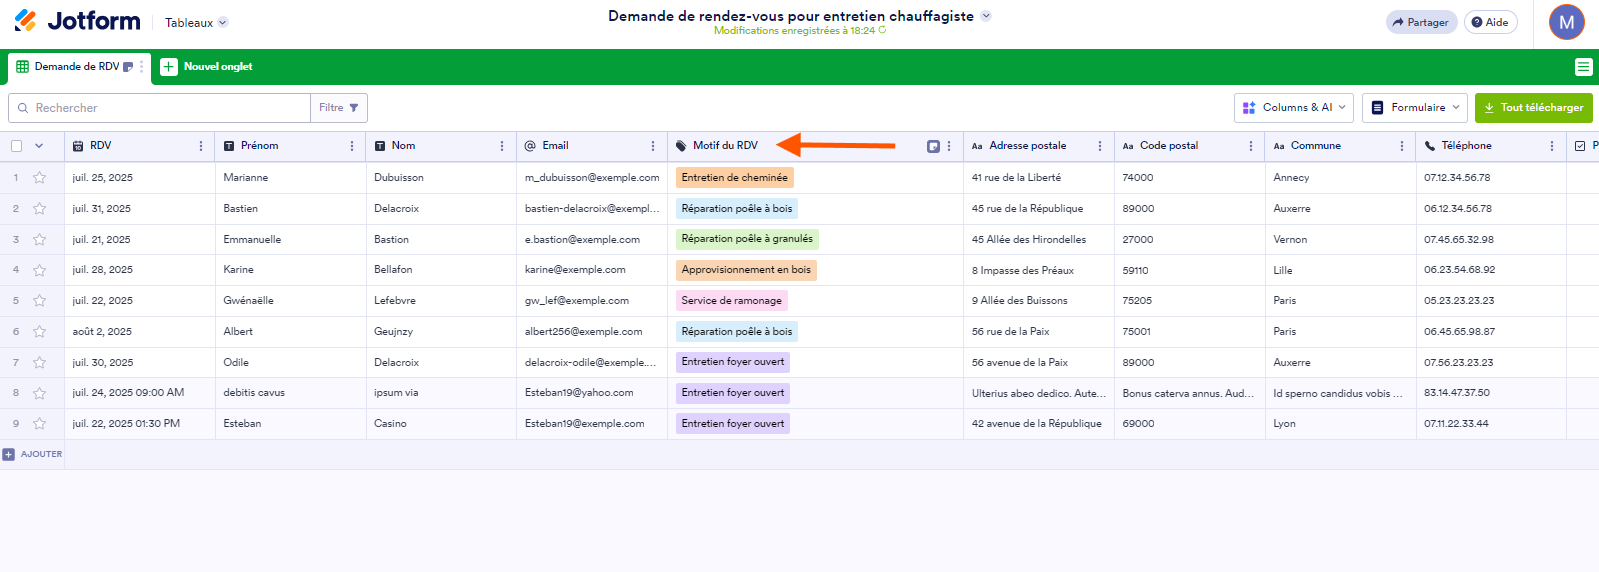Star the Albert Geujnzy row

pyautogui.click(x=40, y=332)
